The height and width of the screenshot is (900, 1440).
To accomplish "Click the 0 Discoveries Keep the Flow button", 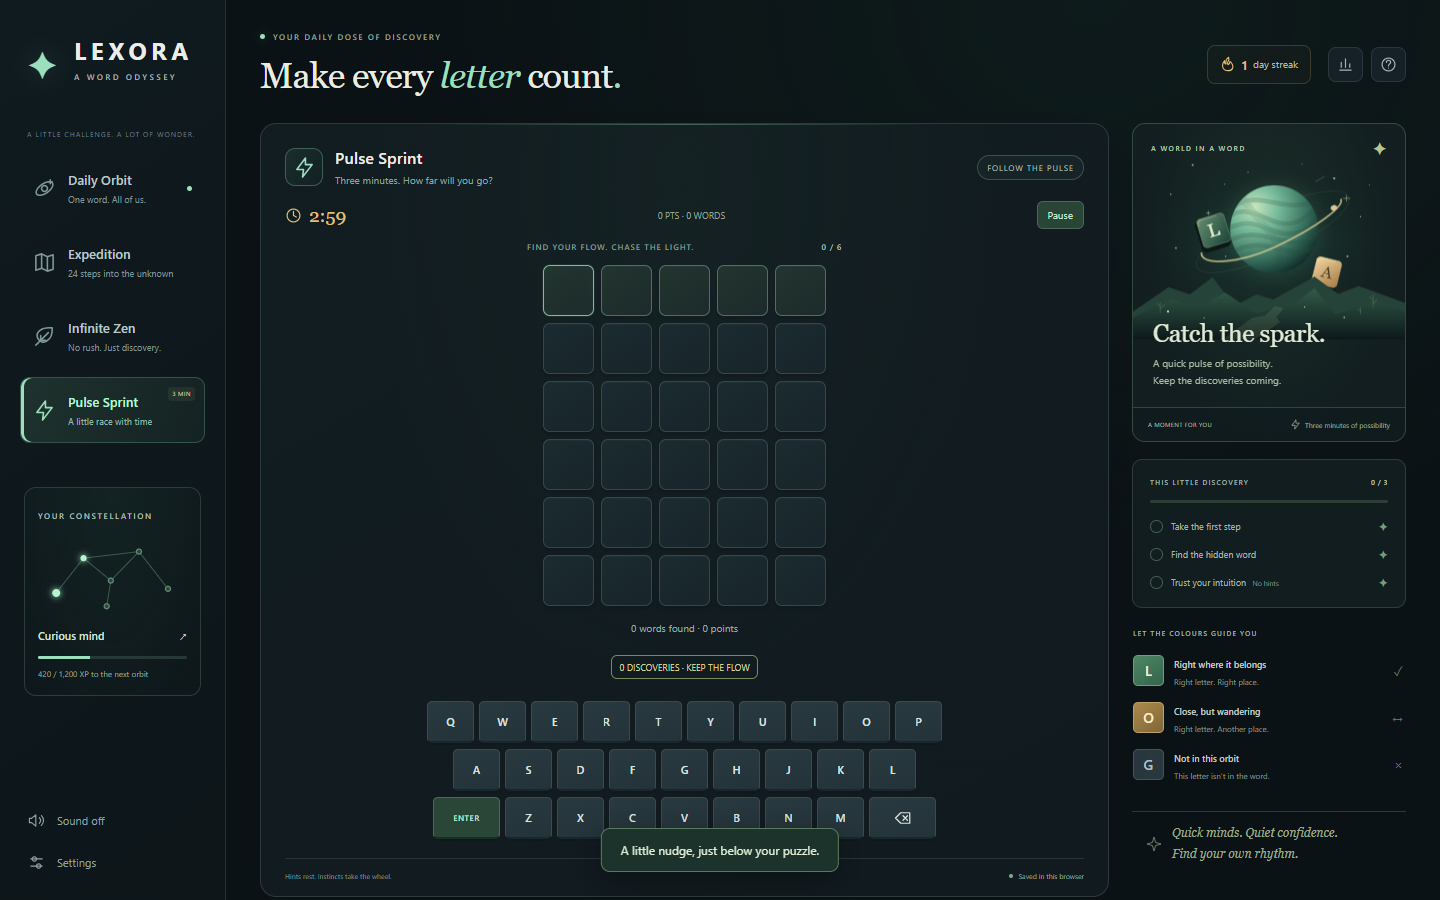I will [684, 667].
